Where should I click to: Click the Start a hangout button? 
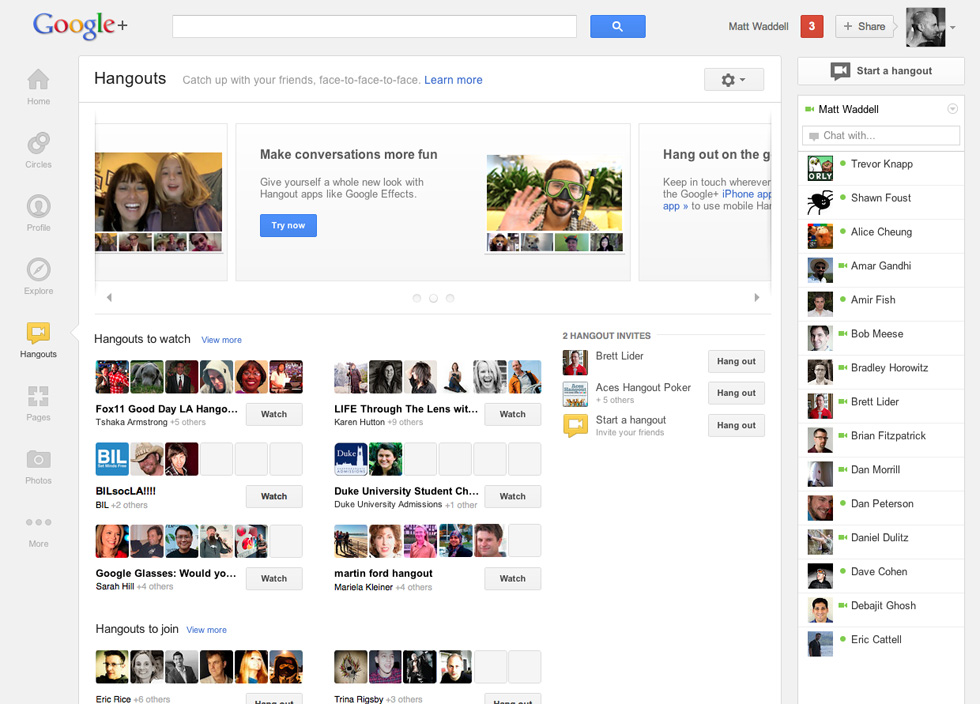880,71
